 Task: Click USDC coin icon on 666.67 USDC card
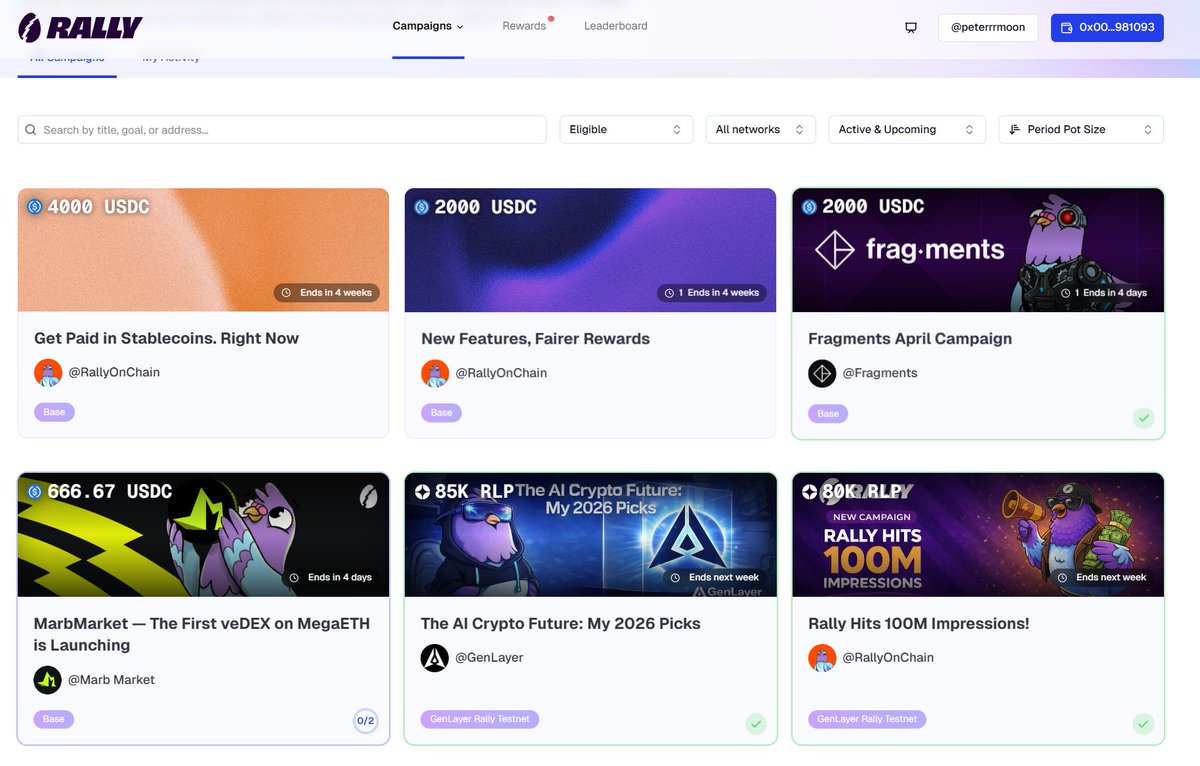tap(35, 492)
